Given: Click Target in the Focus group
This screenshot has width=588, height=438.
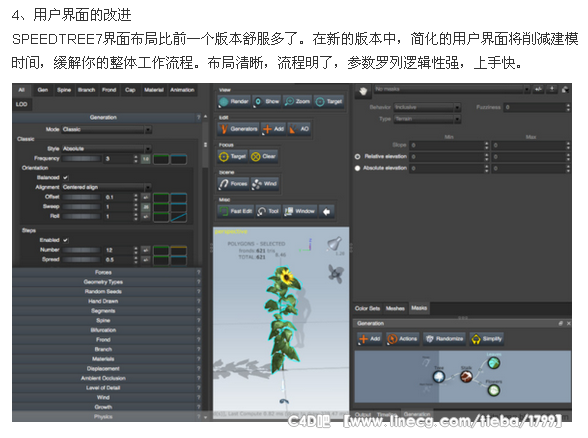Looking at the screenshot, I should click(x=232, y=156).
